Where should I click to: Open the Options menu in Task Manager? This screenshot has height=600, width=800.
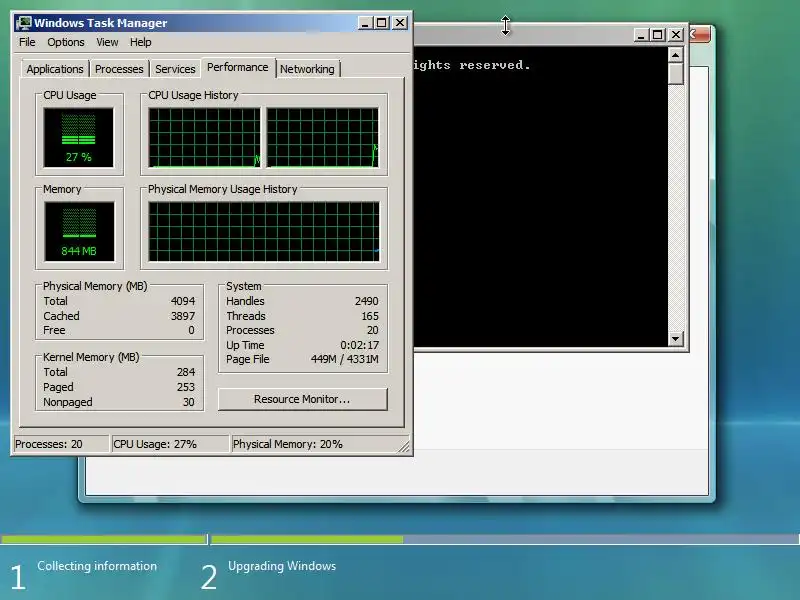pos(66,42)
